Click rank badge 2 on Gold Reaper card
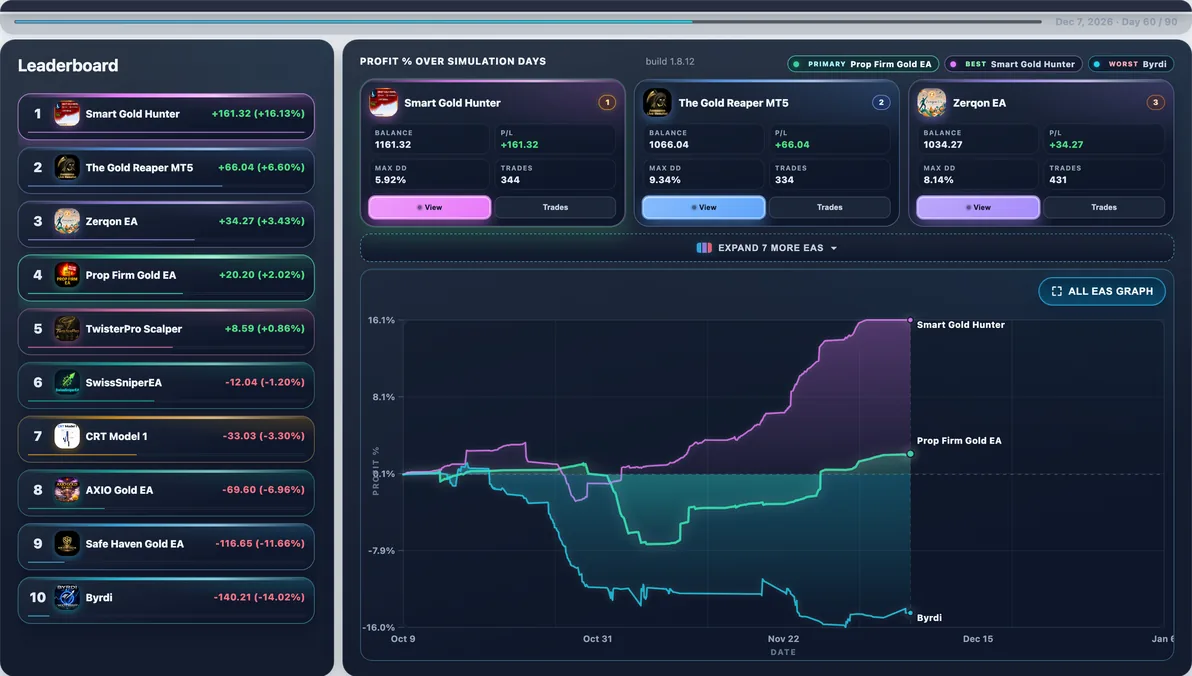This screenshot has height=676, width=1192. (x=881, y=102)
